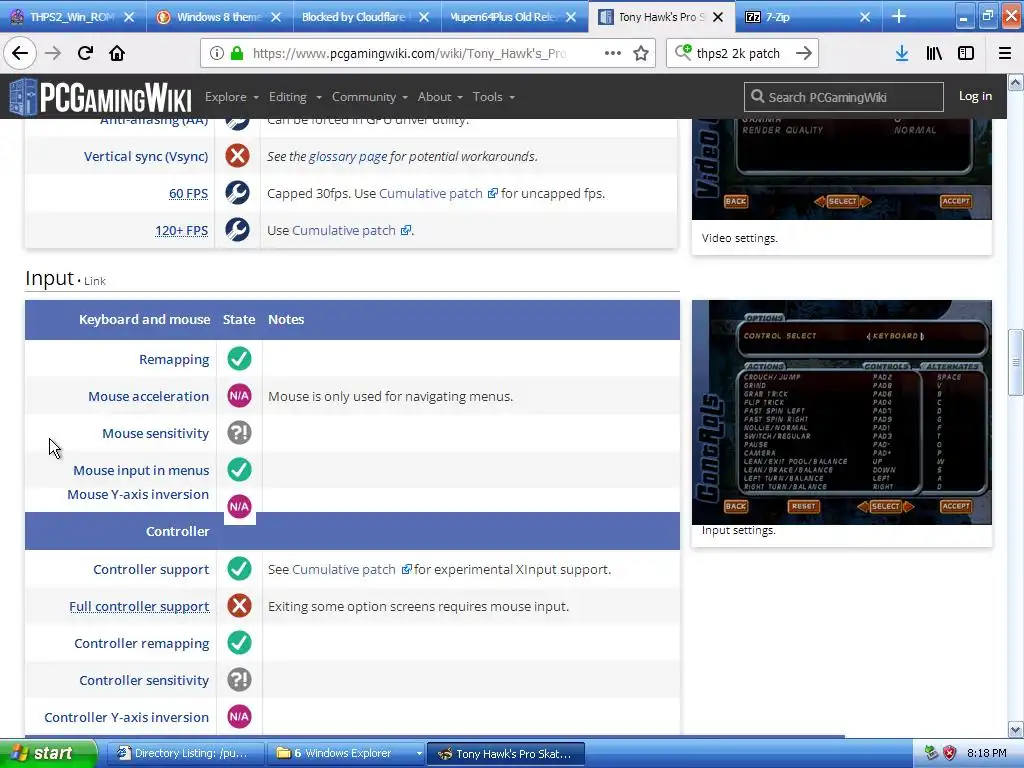Click the URL address bar
Screen dimensions: 1024x768
[428, 53]
